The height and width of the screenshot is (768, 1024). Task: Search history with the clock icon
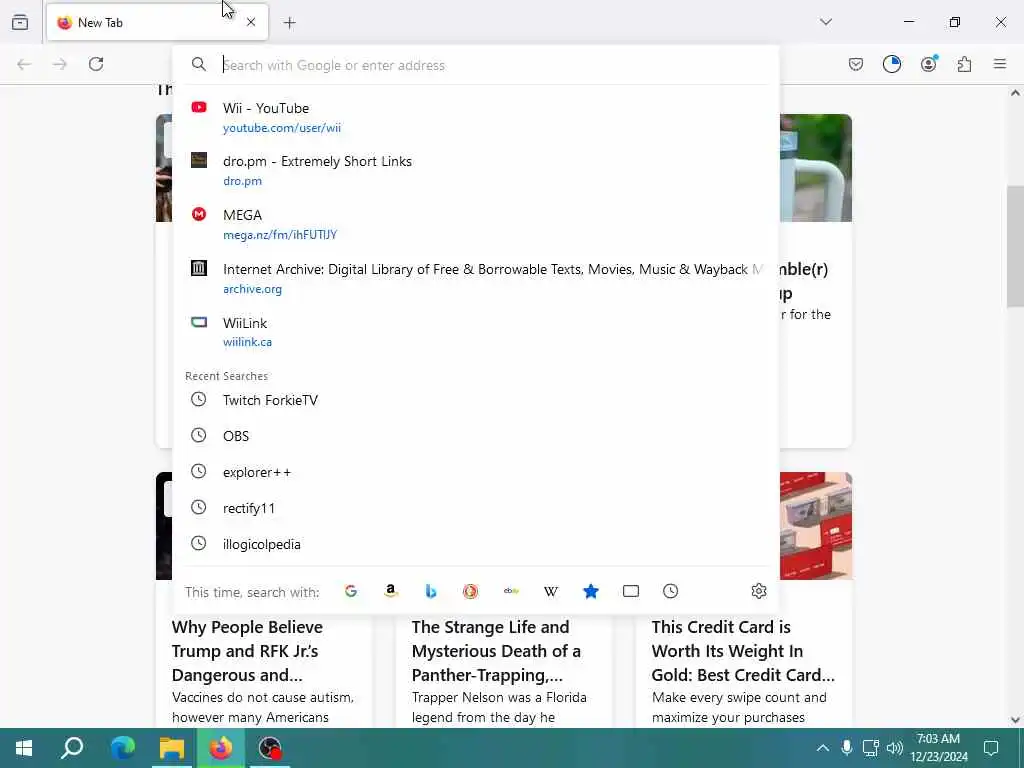(671, 592)
